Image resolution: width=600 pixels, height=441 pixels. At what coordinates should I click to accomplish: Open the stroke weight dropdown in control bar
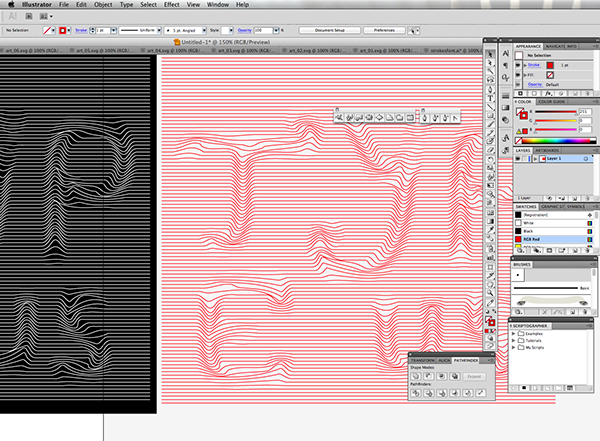[x=114, y=30]
